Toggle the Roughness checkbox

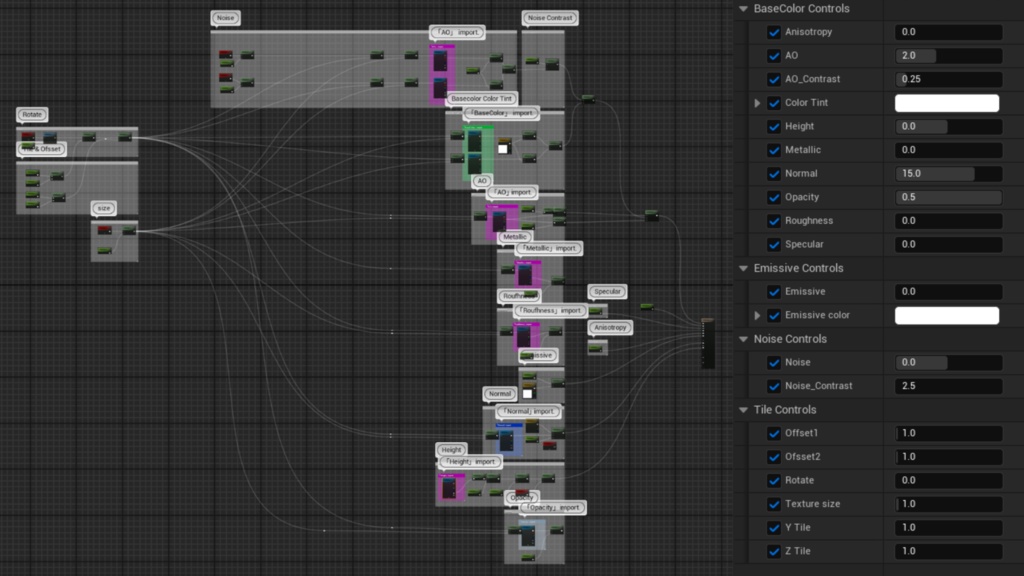tap(774, 221)
